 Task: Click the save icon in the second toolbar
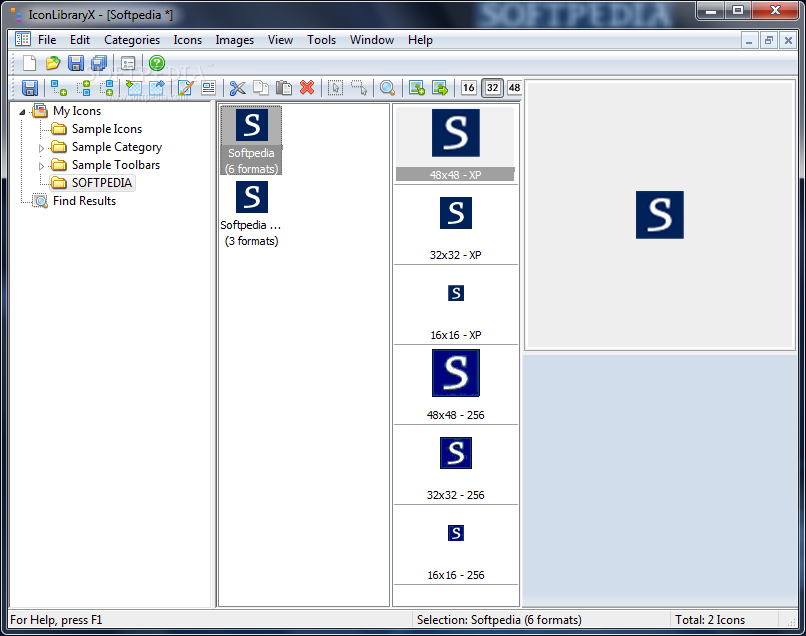30,88
